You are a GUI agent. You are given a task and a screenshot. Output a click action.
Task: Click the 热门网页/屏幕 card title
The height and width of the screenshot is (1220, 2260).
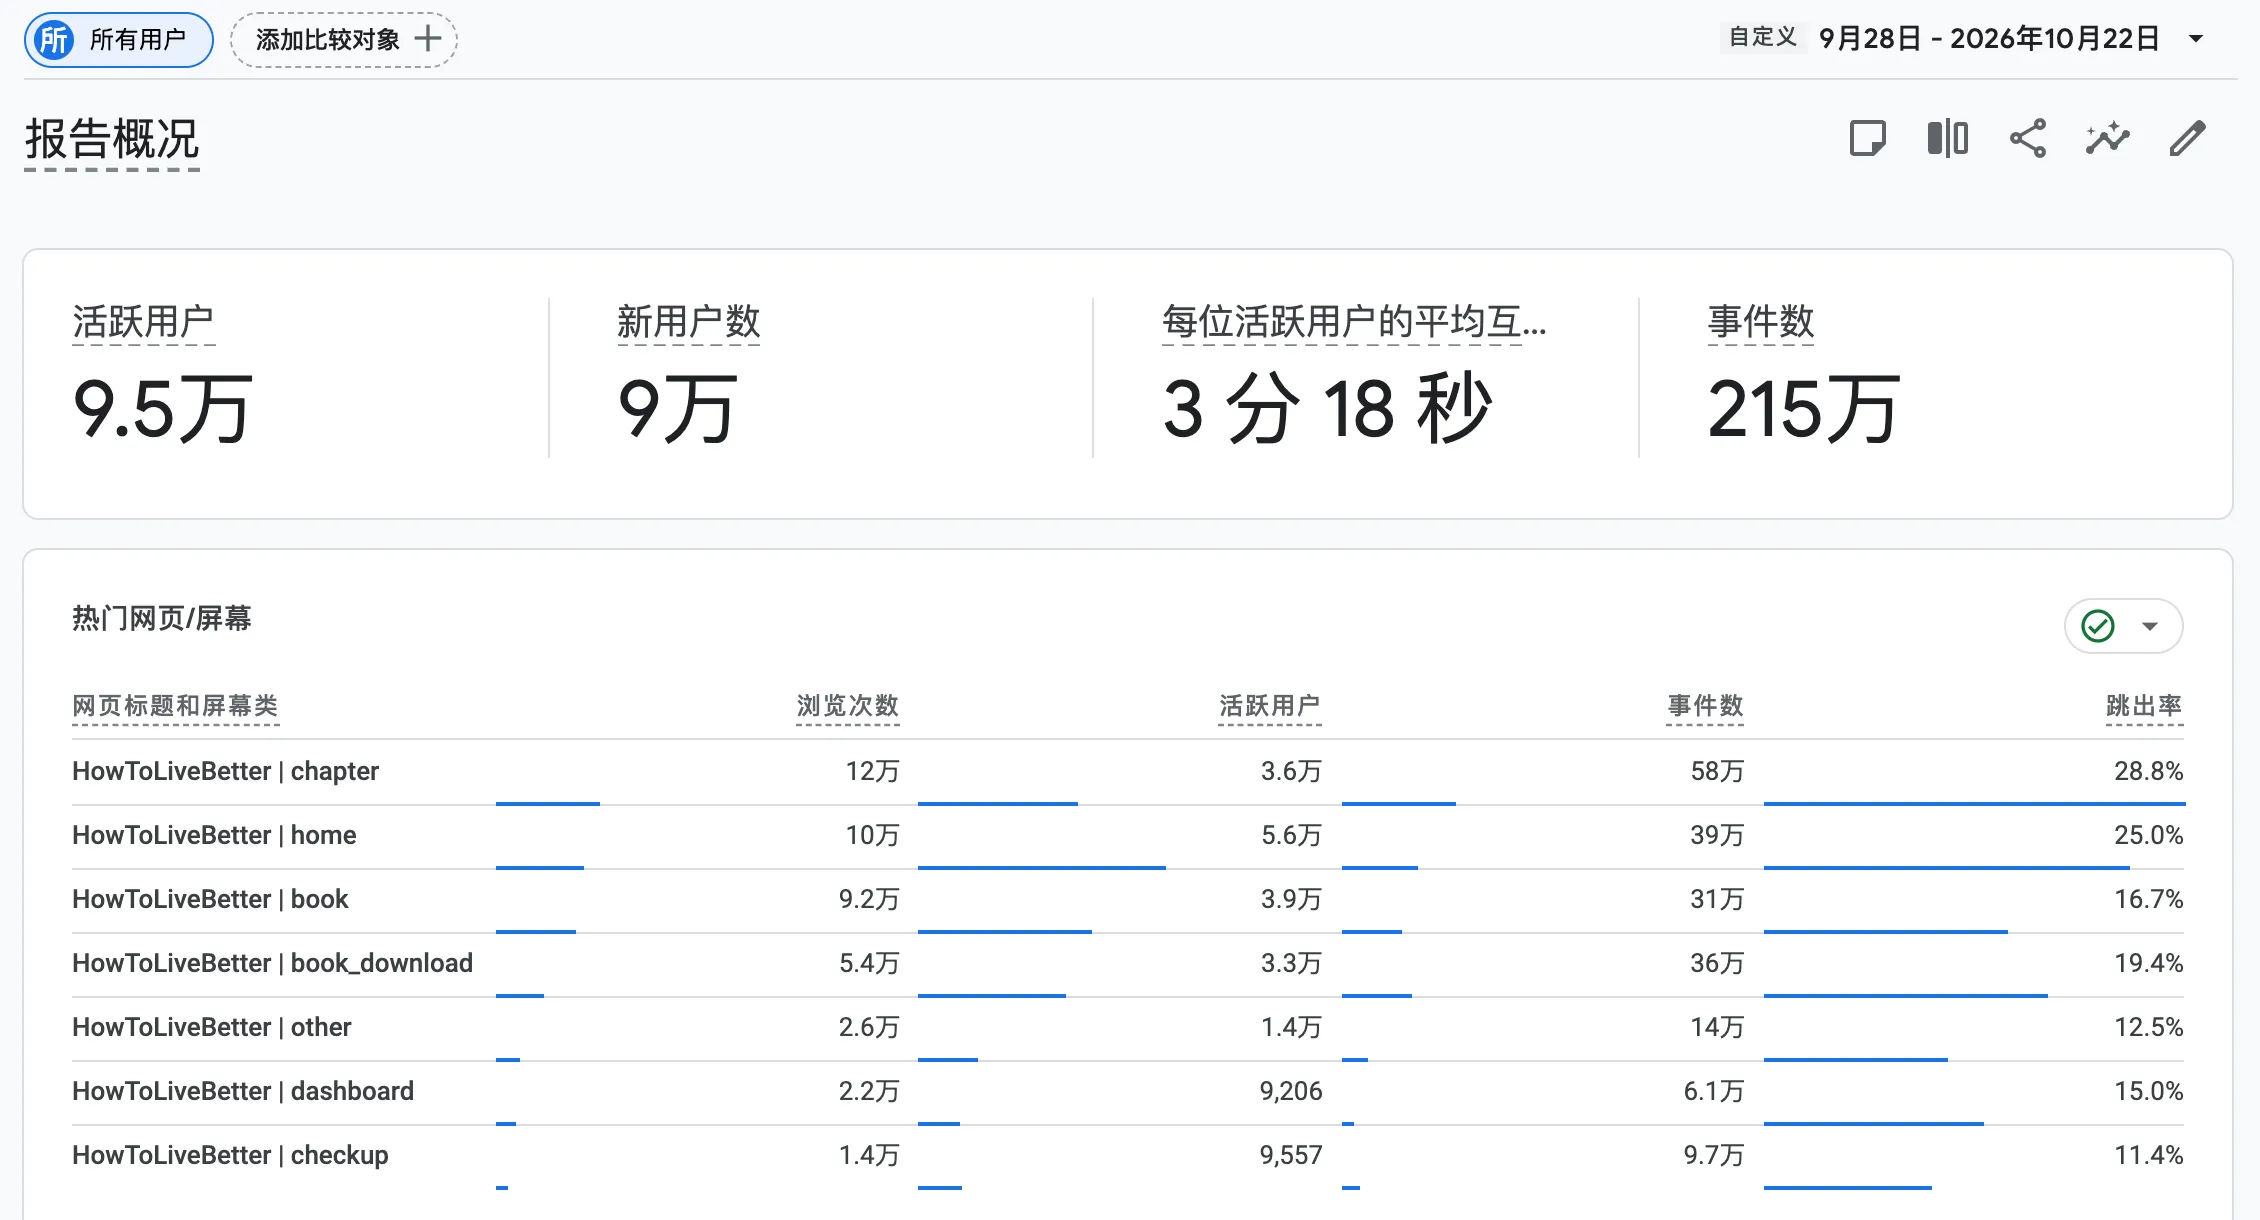[x=162, y=619]
